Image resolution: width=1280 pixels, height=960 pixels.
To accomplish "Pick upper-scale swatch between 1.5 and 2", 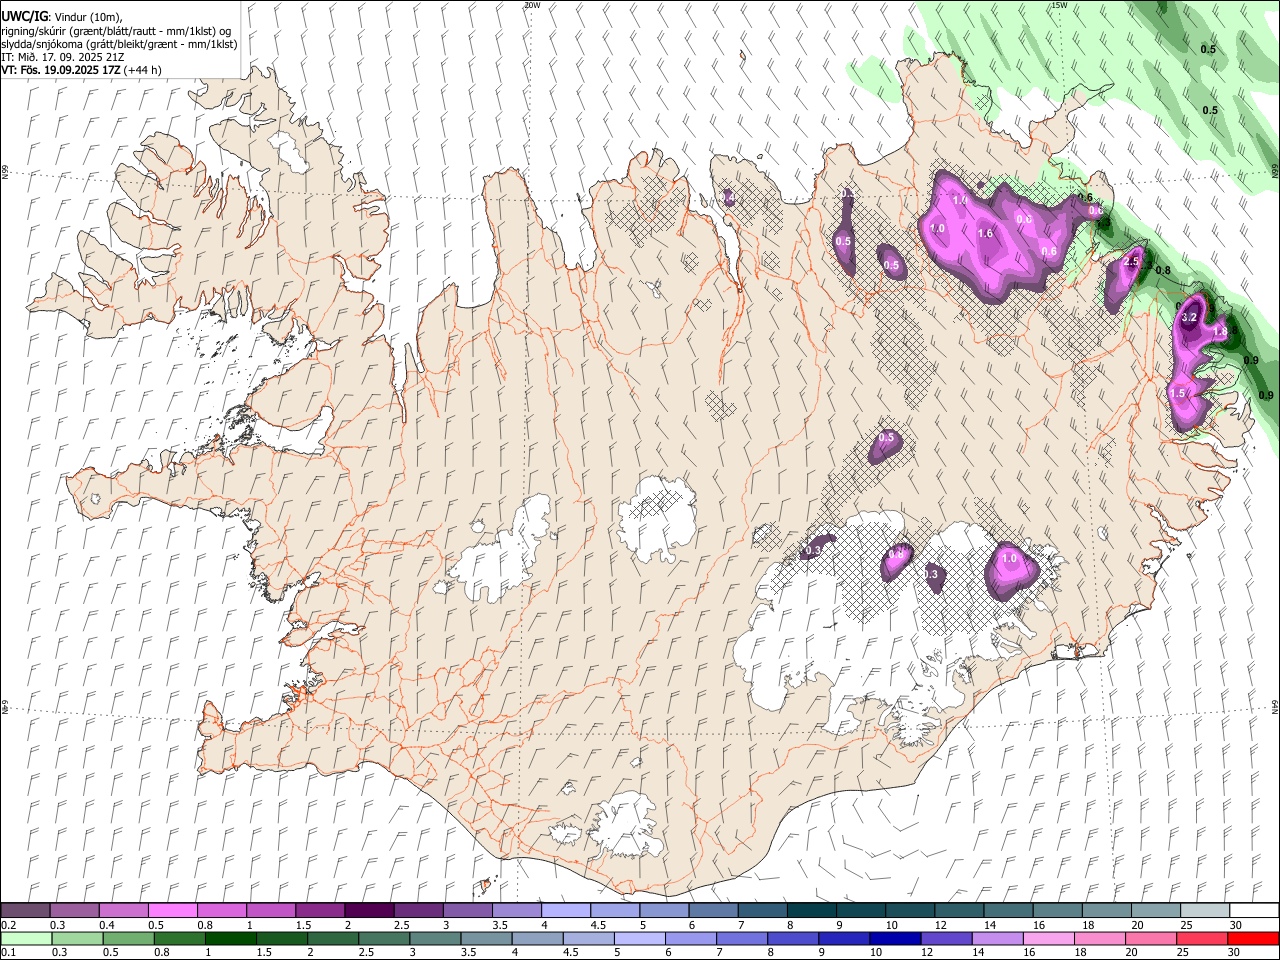I will (x=320, y=910).
